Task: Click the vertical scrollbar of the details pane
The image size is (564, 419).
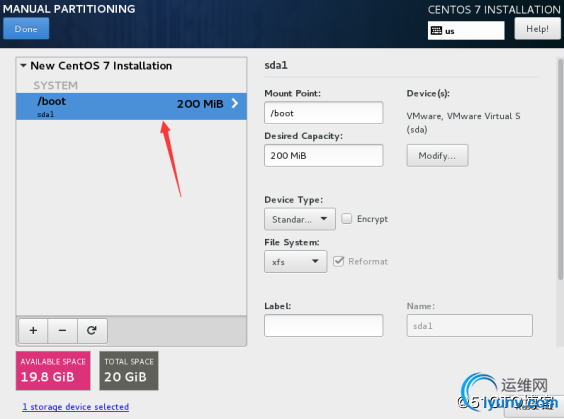Action: click(560, 169)
